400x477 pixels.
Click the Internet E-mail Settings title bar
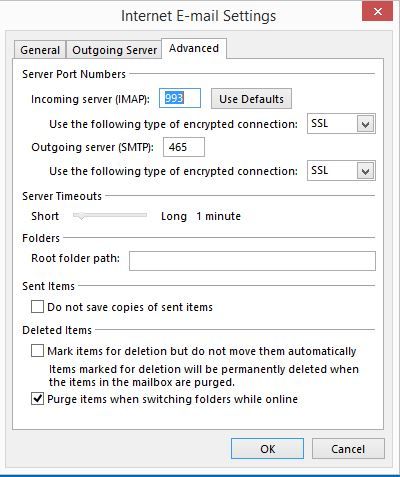199,16
